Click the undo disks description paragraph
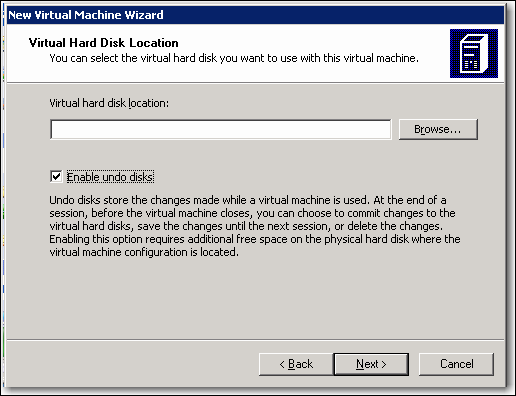Viewport: 516px width, 396px height. click(255, 226)
